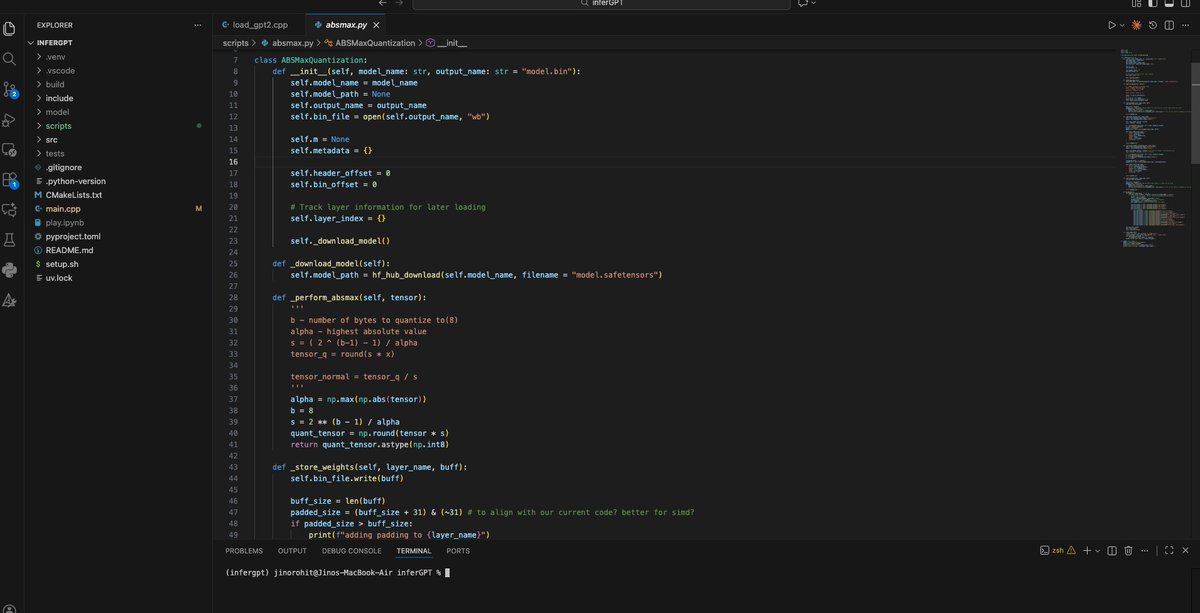1200x613 pixels.
Task: Click the code minimap overview
Action: click(x=1155, y=150)
